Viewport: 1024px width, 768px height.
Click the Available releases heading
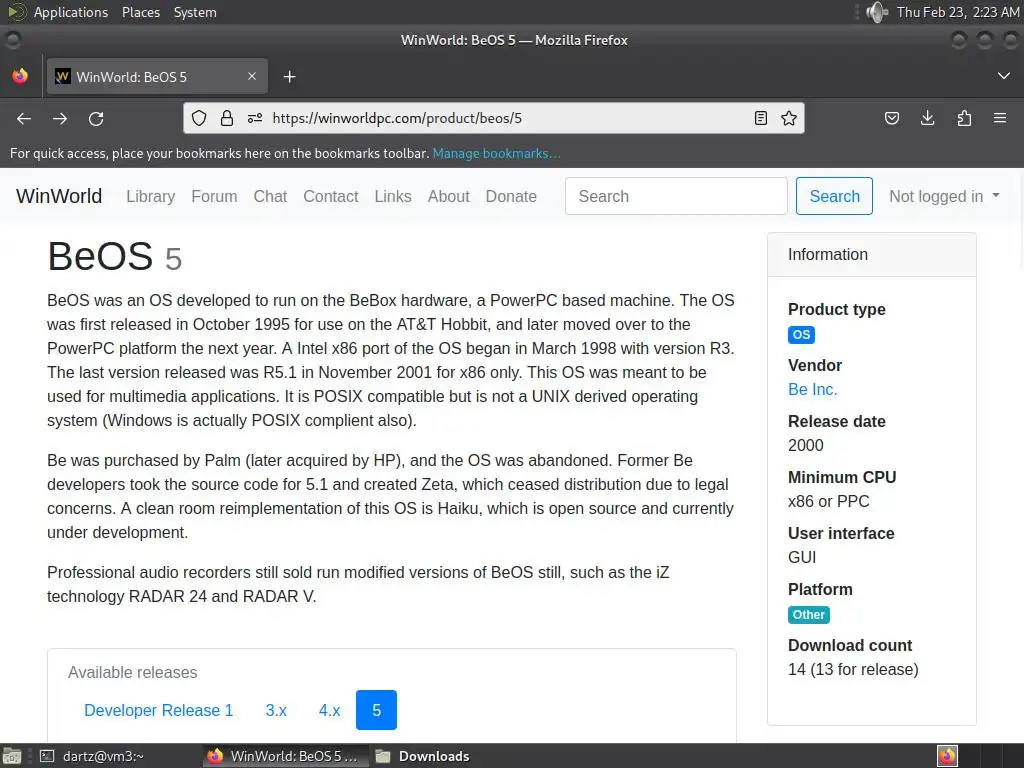[133, 673]
